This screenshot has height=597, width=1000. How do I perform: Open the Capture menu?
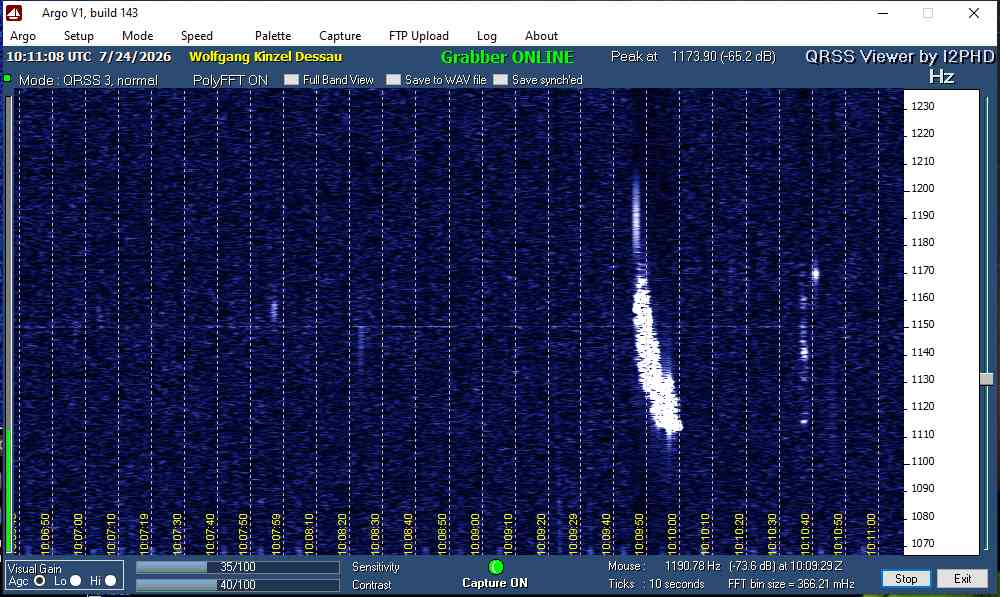click(x=340, y=36)
